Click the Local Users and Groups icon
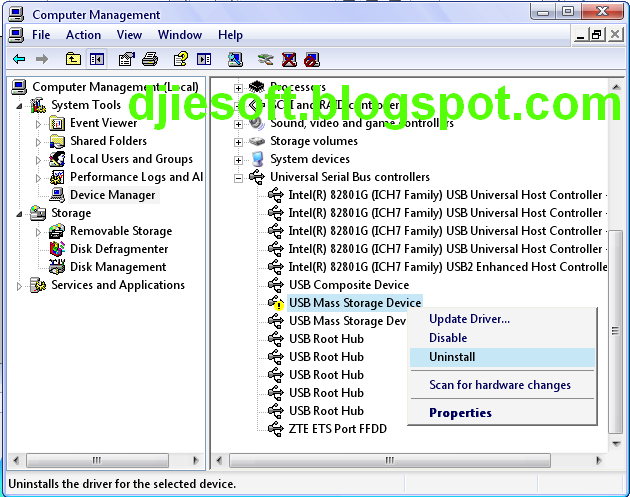This screenshot has height=497, width=630. click(57, 159)
